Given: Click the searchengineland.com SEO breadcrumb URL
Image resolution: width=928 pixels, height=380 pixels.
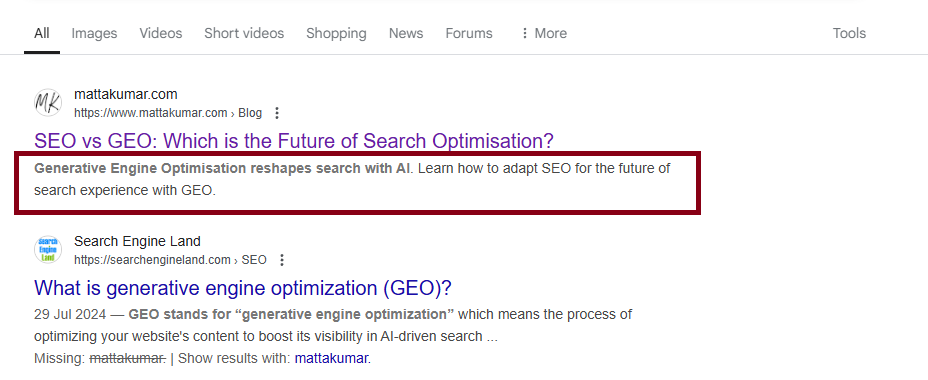Looking at the screenshot, I should (x=170, y=260).
